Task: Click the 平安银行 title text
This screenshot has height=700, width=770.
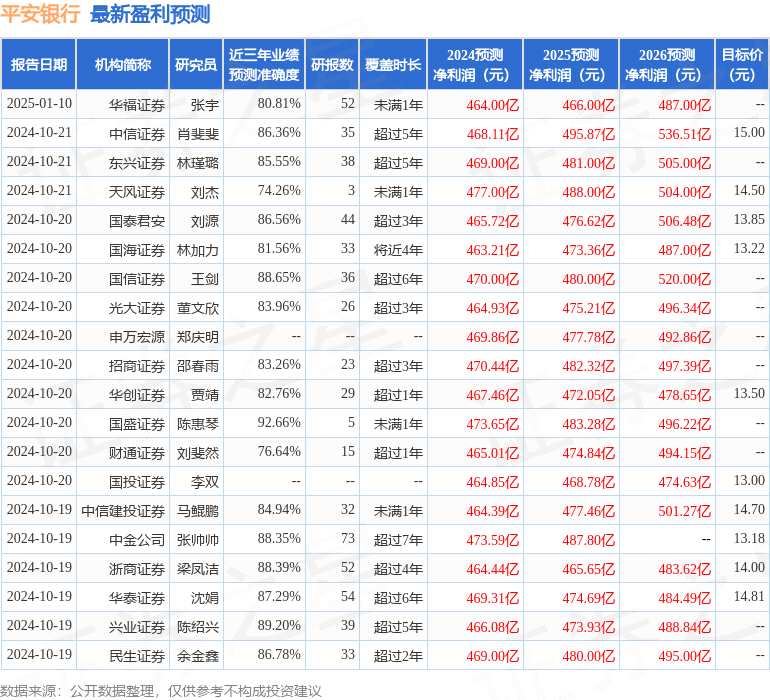Action: click(x=40, y=13)
